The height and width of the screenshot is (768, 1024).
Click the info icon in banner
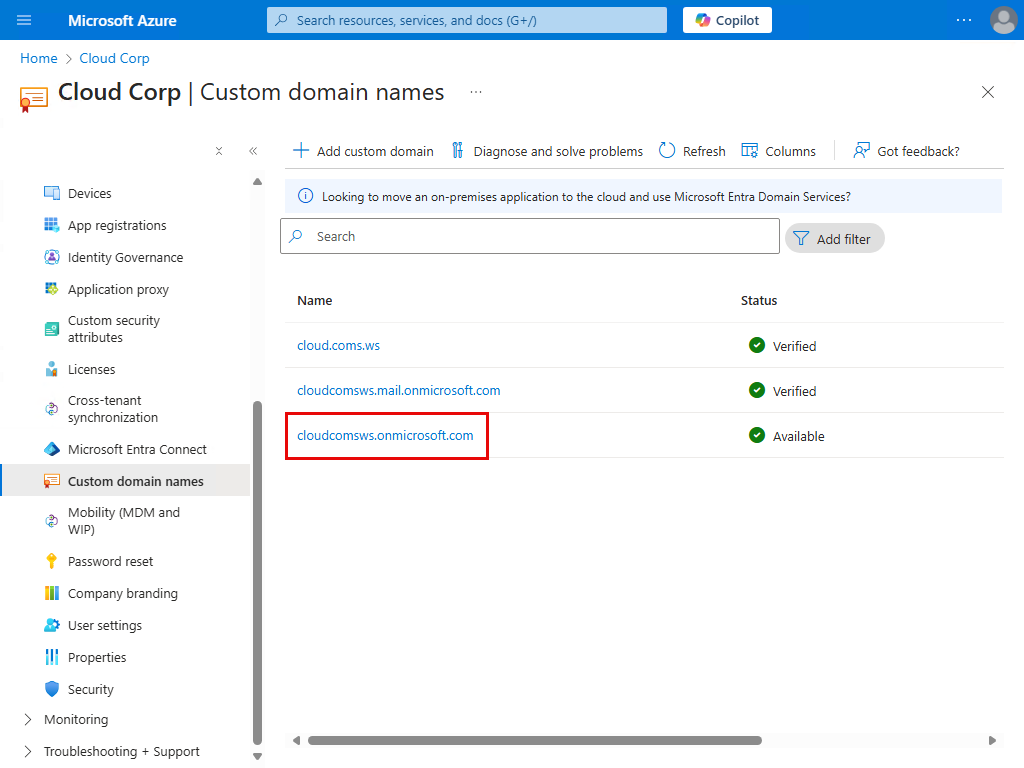tap(305, 196)
